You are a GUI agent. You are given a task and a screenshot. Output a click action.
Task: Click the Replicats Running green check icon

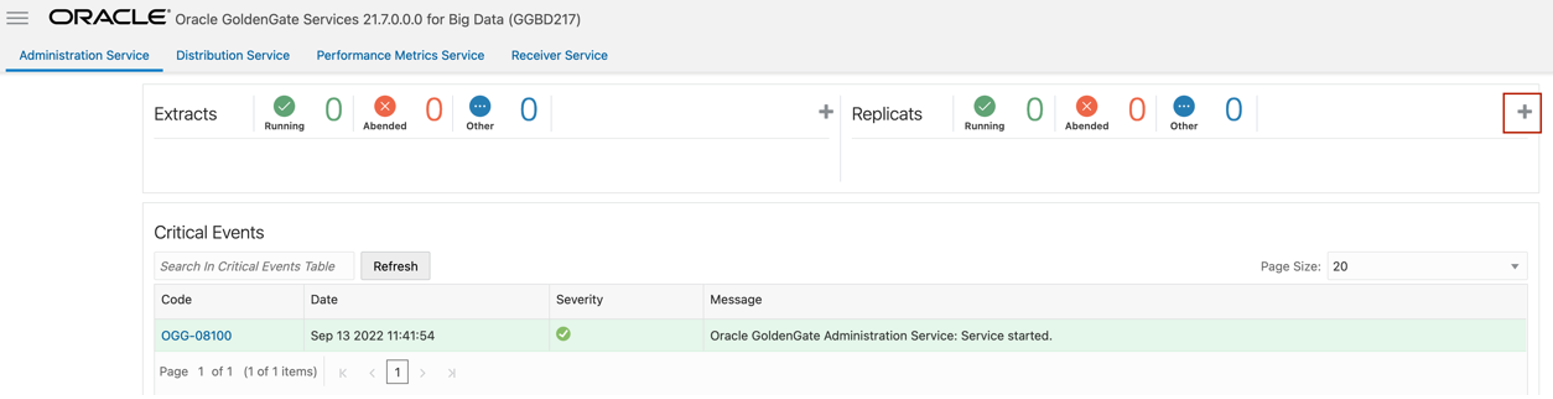[984, 106]
